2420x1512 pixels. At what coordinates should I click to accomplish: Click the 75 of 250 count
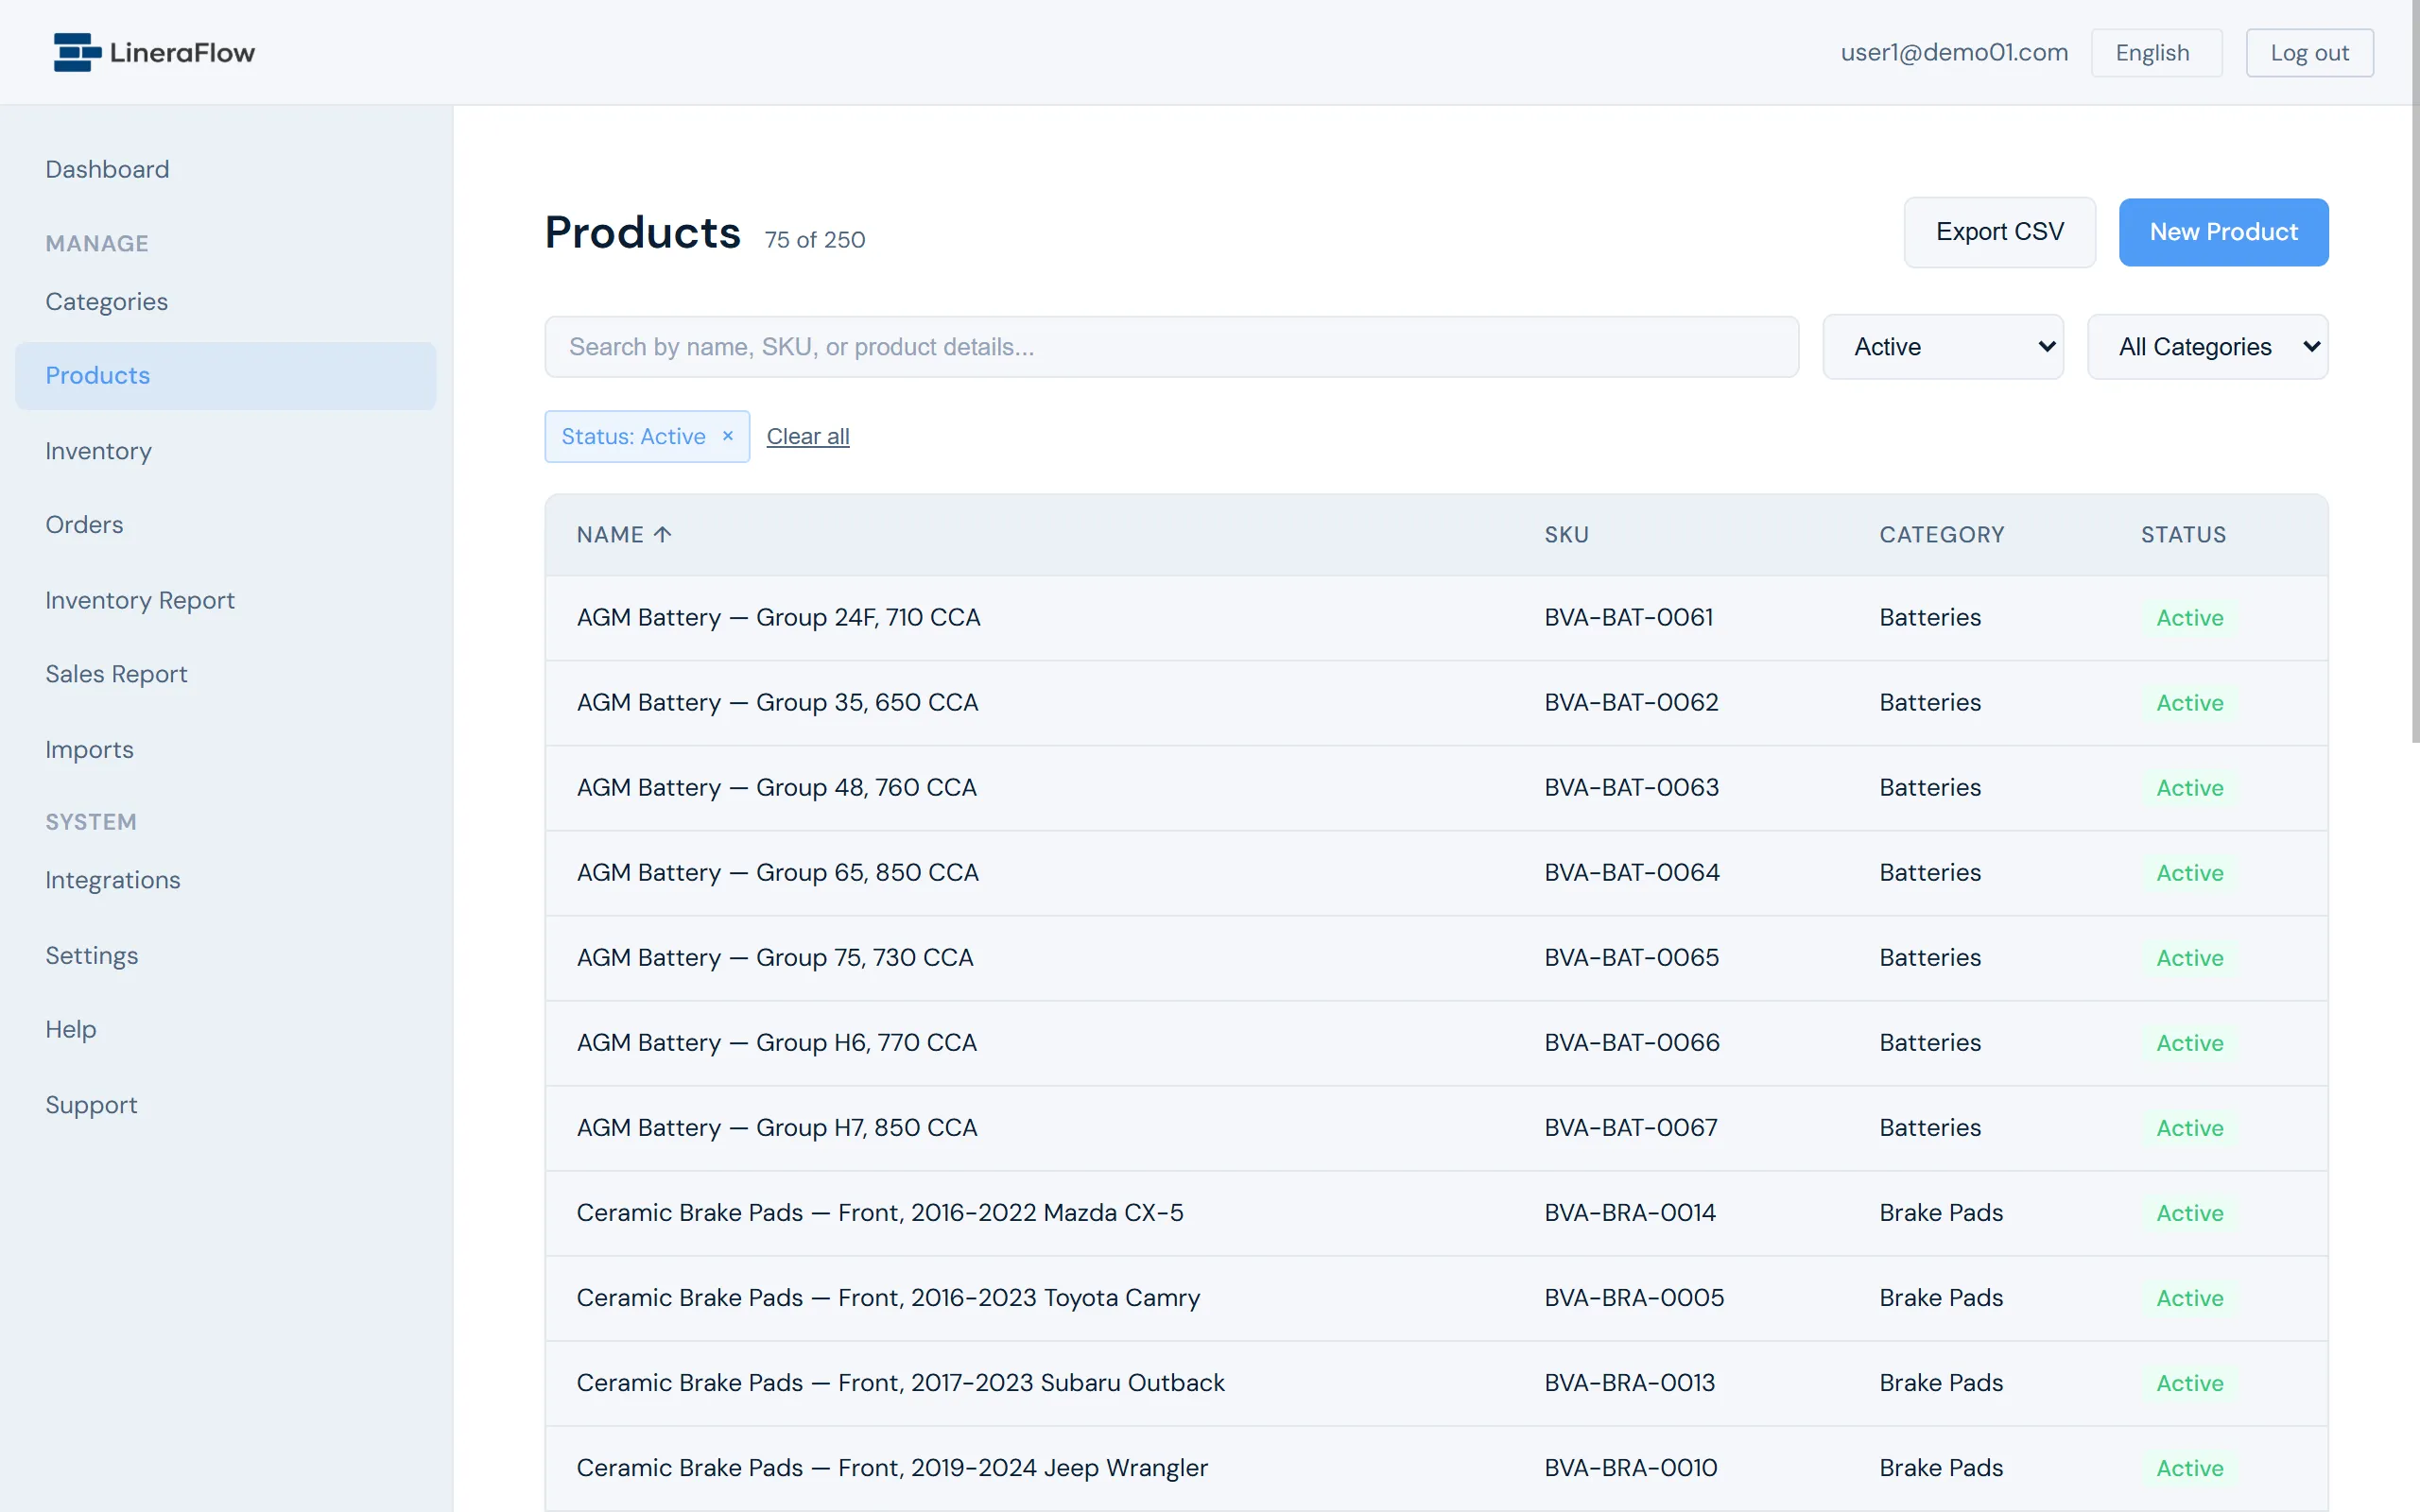(x=814, y=240)
